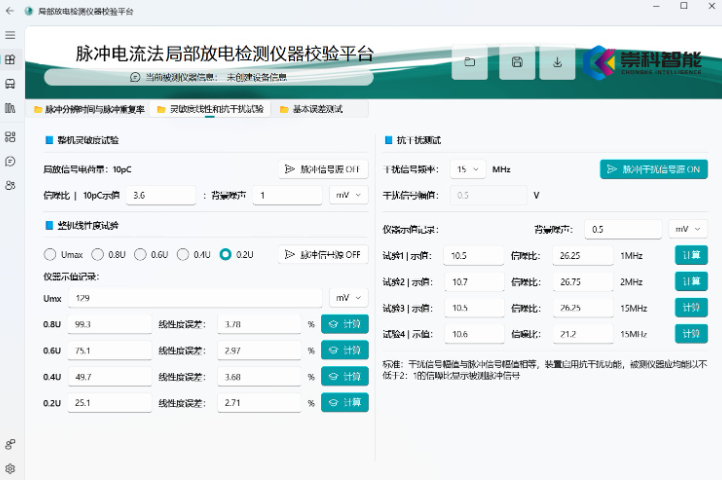Click the connection nodes icon near the sidebar bottom
The width and height of the screenshot is (722, 480).
click(10, 444)
